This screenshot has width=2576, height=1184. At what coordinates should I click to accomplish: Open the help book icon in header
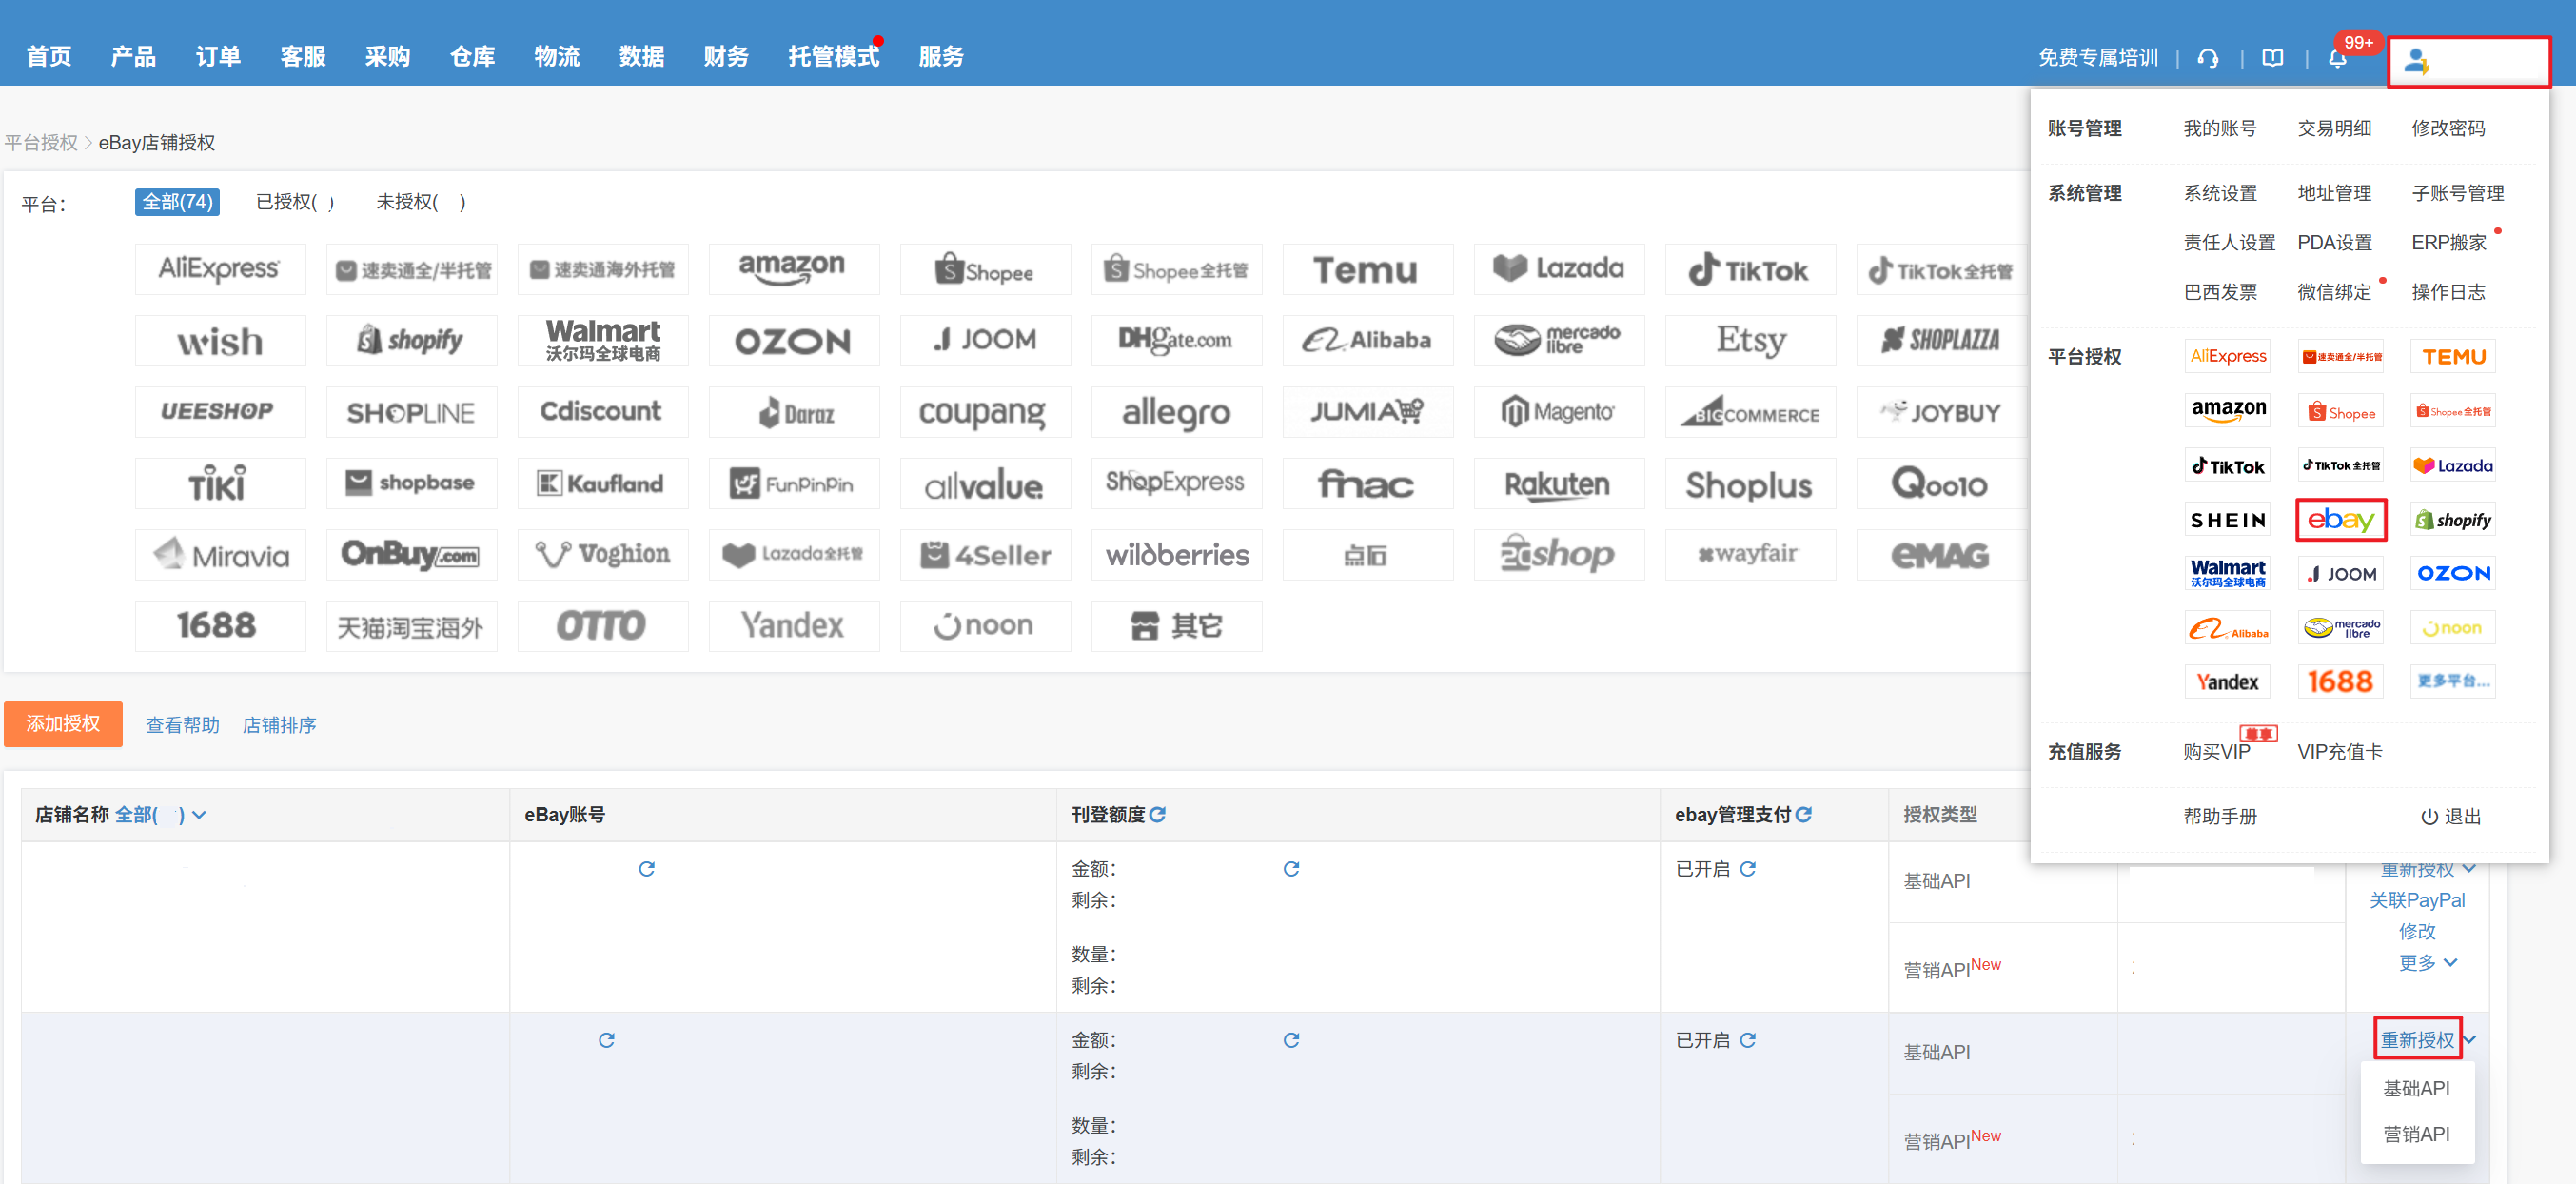pyautogui.click(x=2273, y=58)
